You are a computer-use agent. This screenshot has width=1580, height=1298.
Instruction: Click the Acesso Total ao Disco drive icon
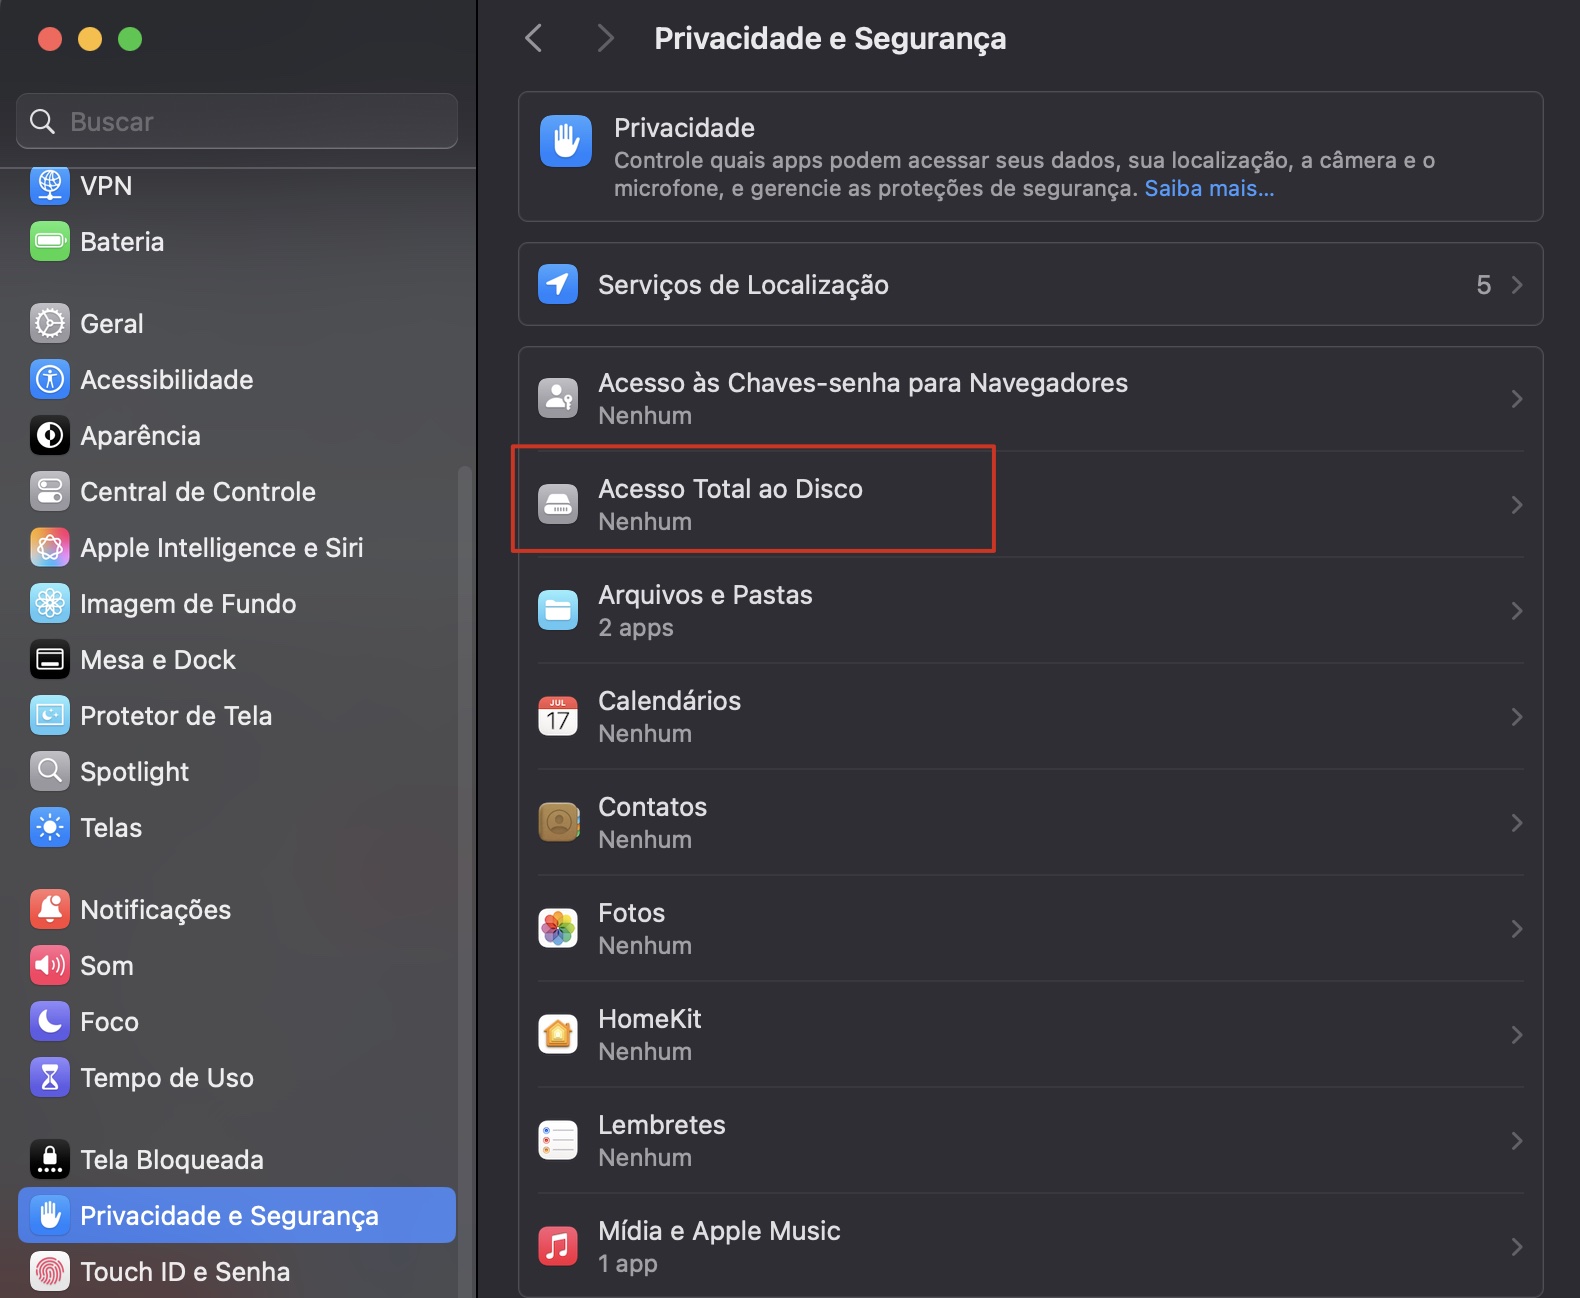tap(558, 504)
